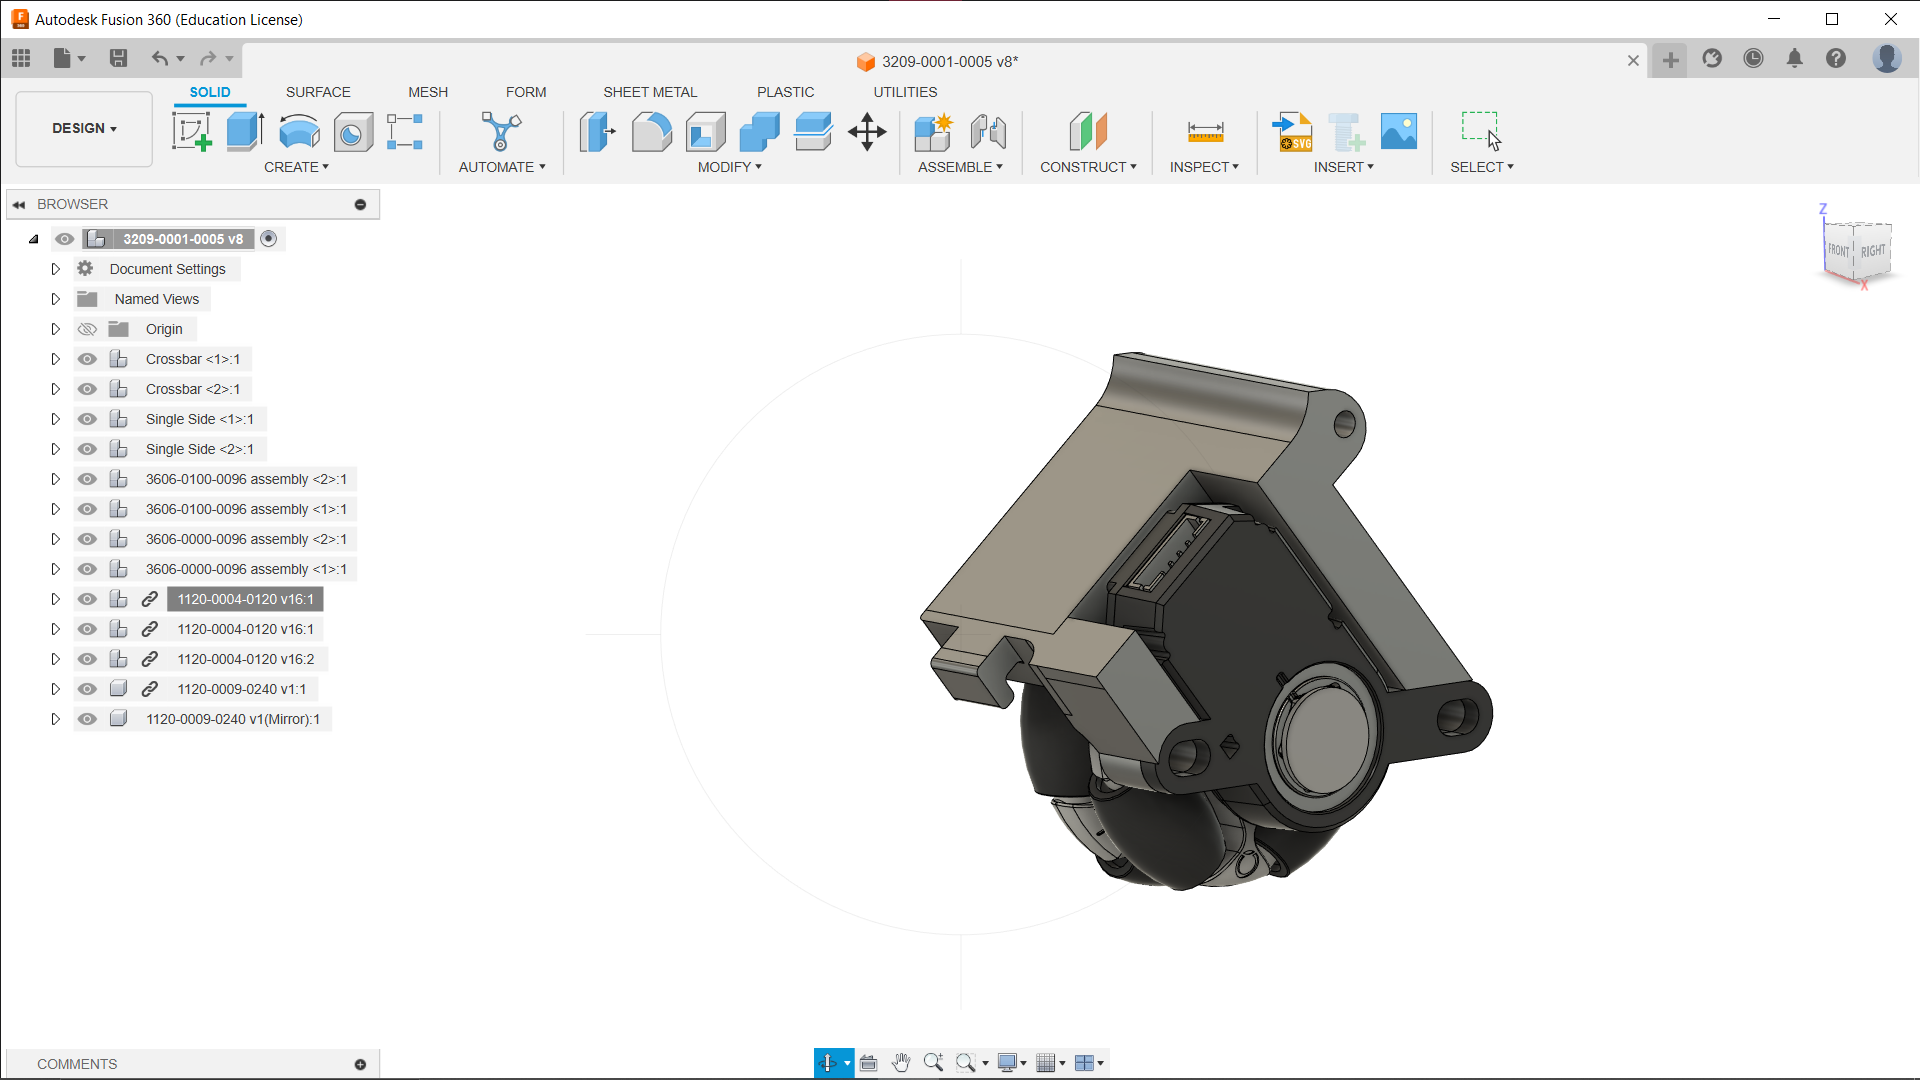The height and width of the screenshot is (1080, 1920).
Task: Activate the 3209-0001-0005 v8 component radio button
Action: pyautogui.click(x=268, y=239)
